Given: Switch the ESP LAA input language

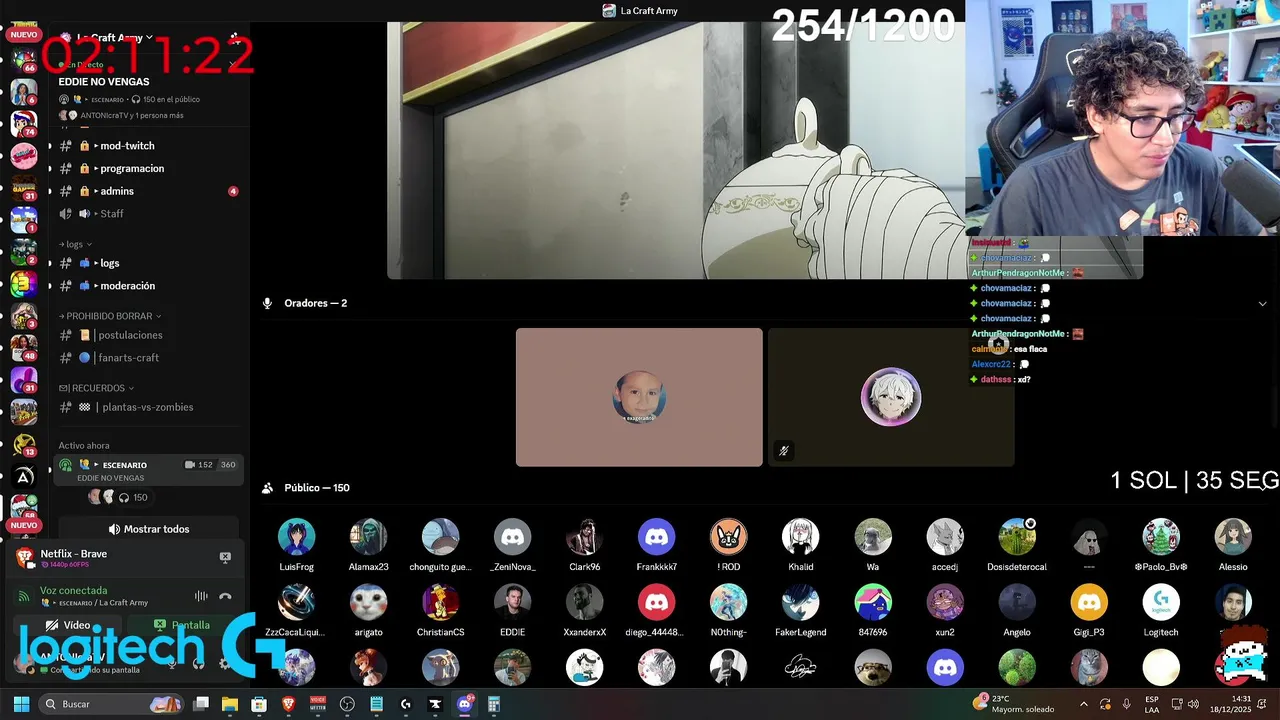Looking at the screenshot, I should point(1152,704).
